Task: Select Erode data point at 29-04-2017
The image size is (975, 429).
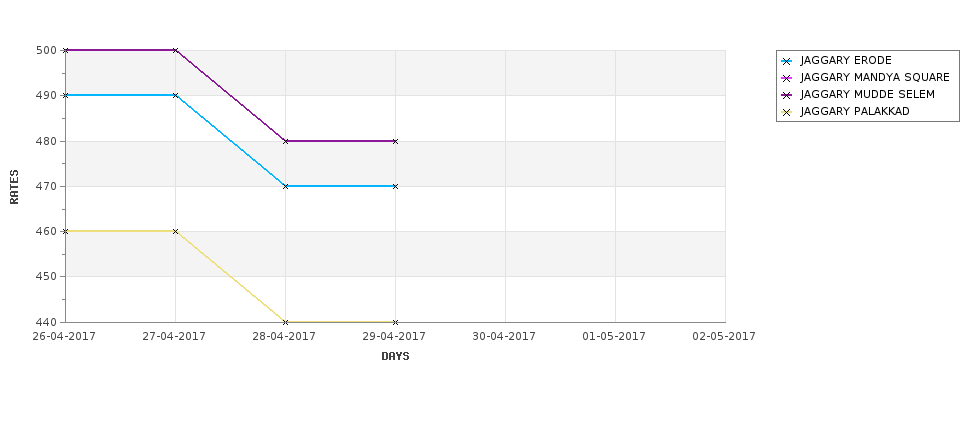Action: pos(395,186)
